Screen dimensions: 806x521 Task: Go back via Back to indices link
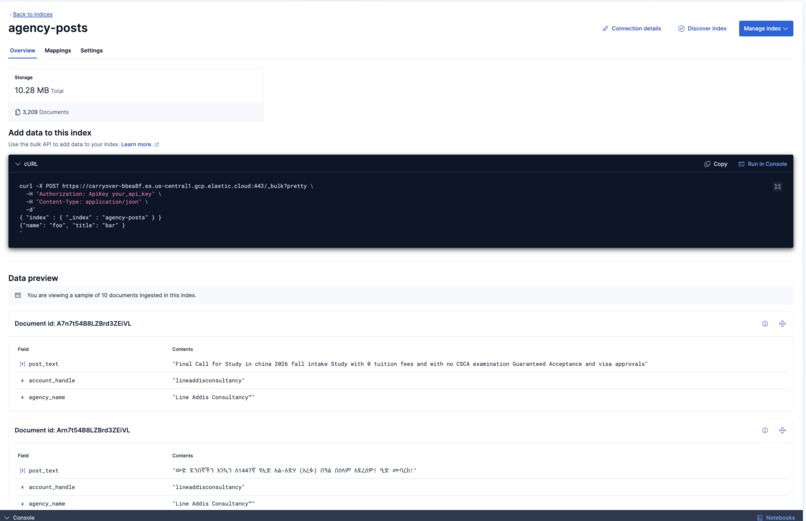coord(32,14)
